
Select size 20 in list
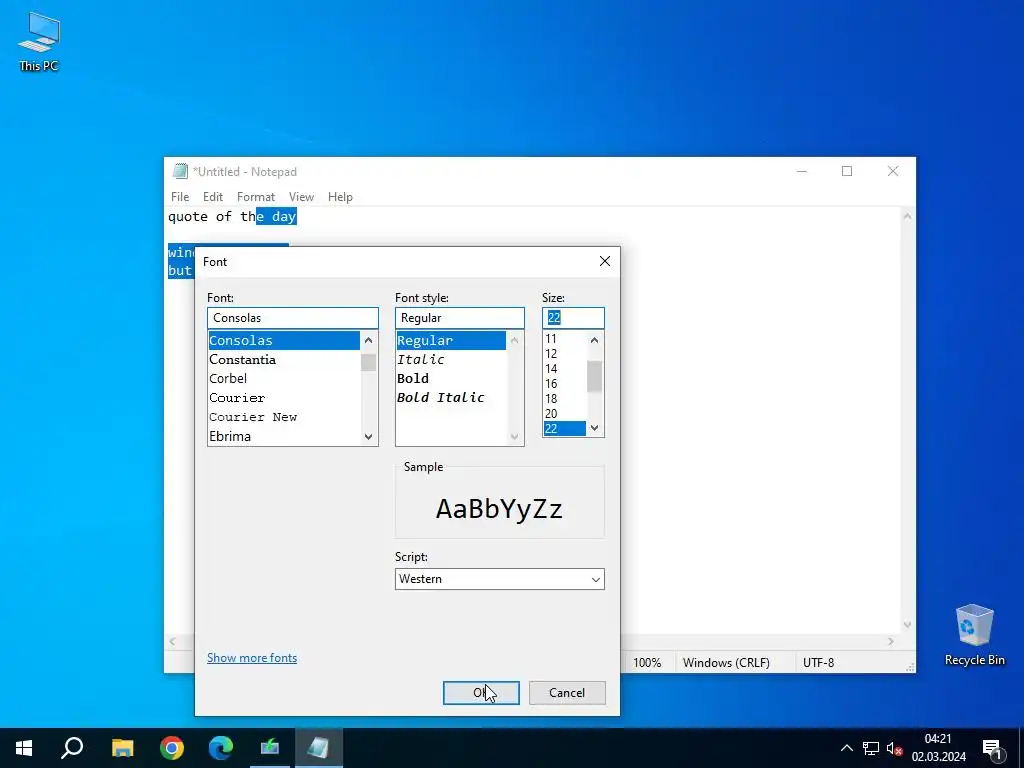point(564,413)
